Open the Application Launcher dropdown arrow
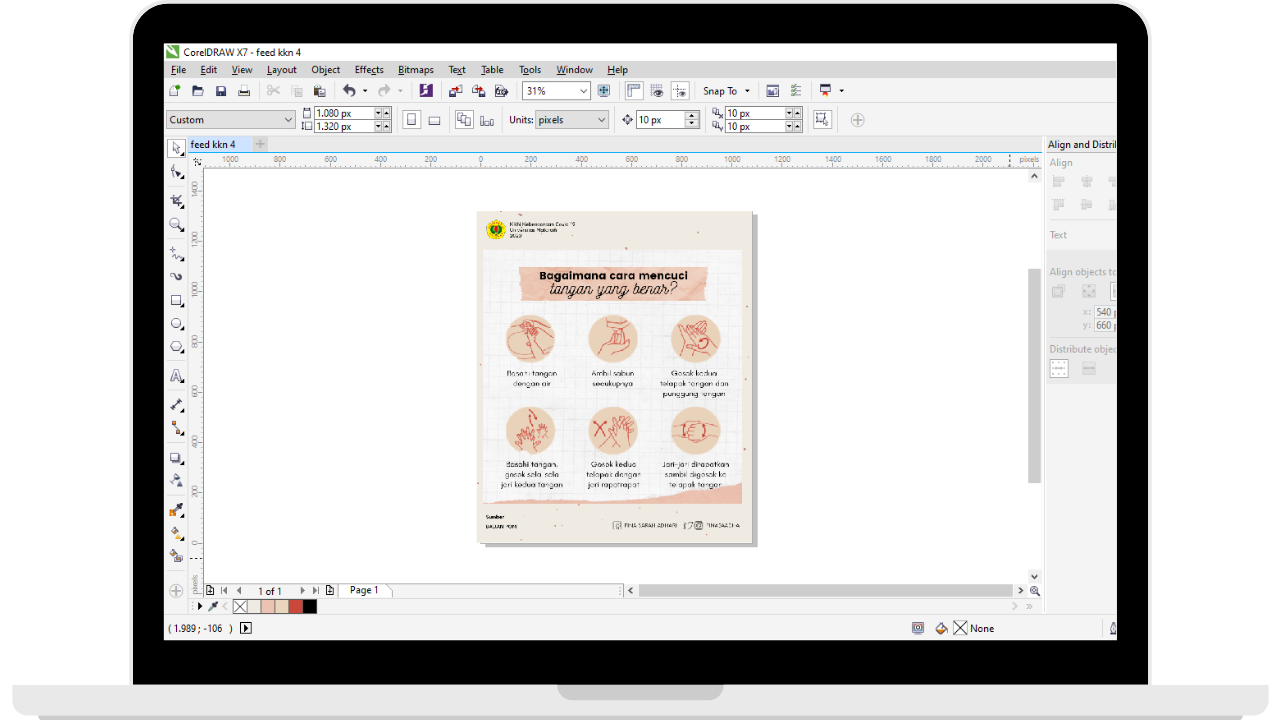The width and height of the screenshot is (1280, 720). click(x=841, y=91)
